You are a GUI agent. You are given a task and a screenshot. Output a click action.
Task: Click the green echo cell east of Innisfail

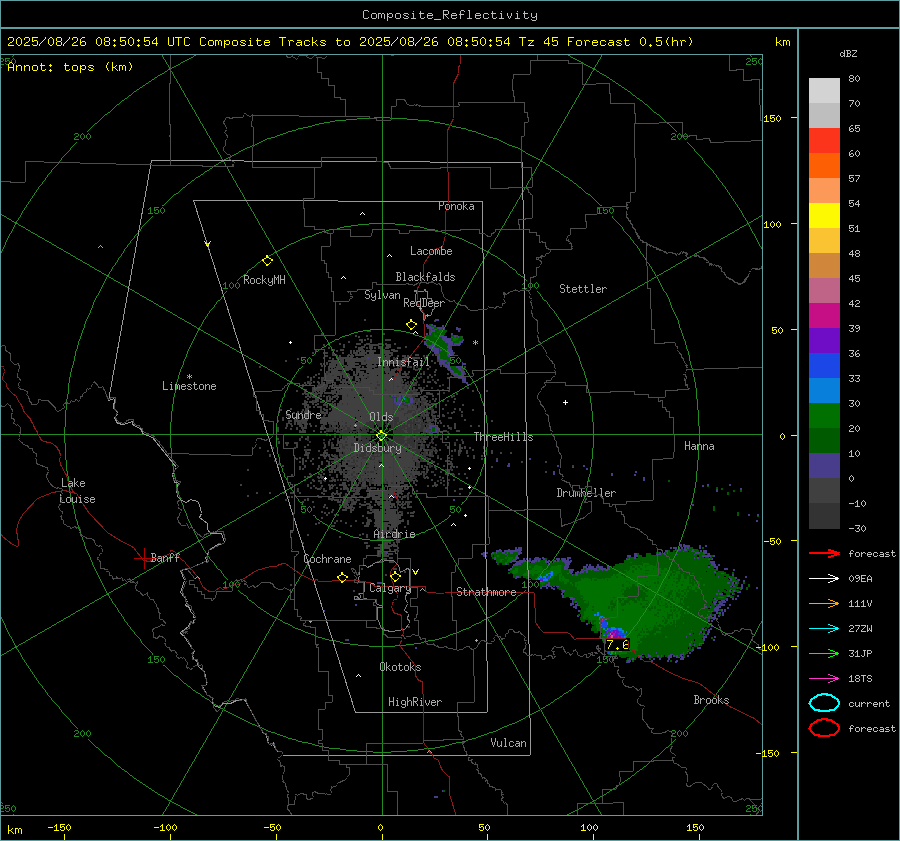(x=444, y=349)
